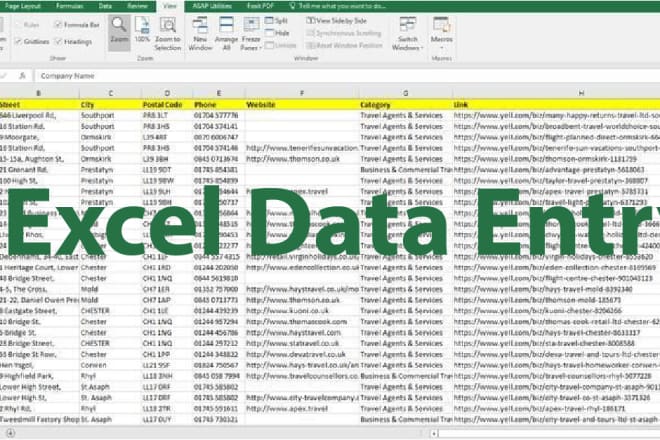The width and height of the screenshot is (660, 440).
Task: Select the City header cell
Action: [x=111, y=104]
